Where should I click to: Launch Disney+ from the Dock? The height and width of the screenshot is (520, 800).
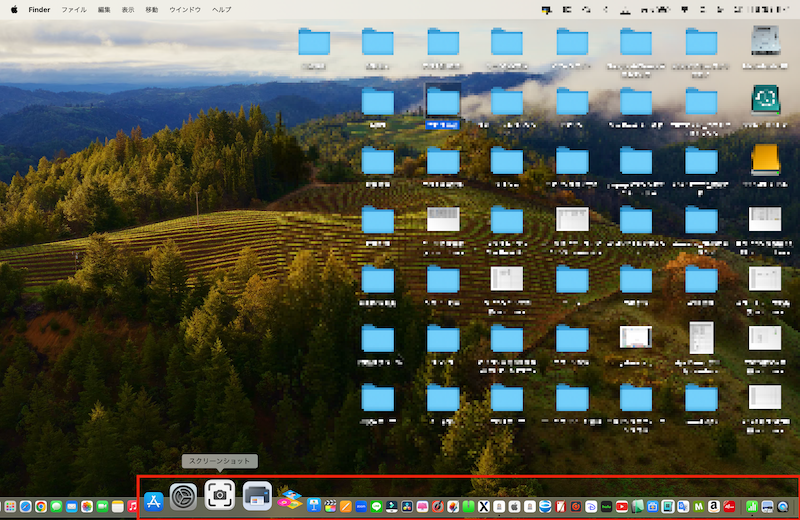point(591,506)
